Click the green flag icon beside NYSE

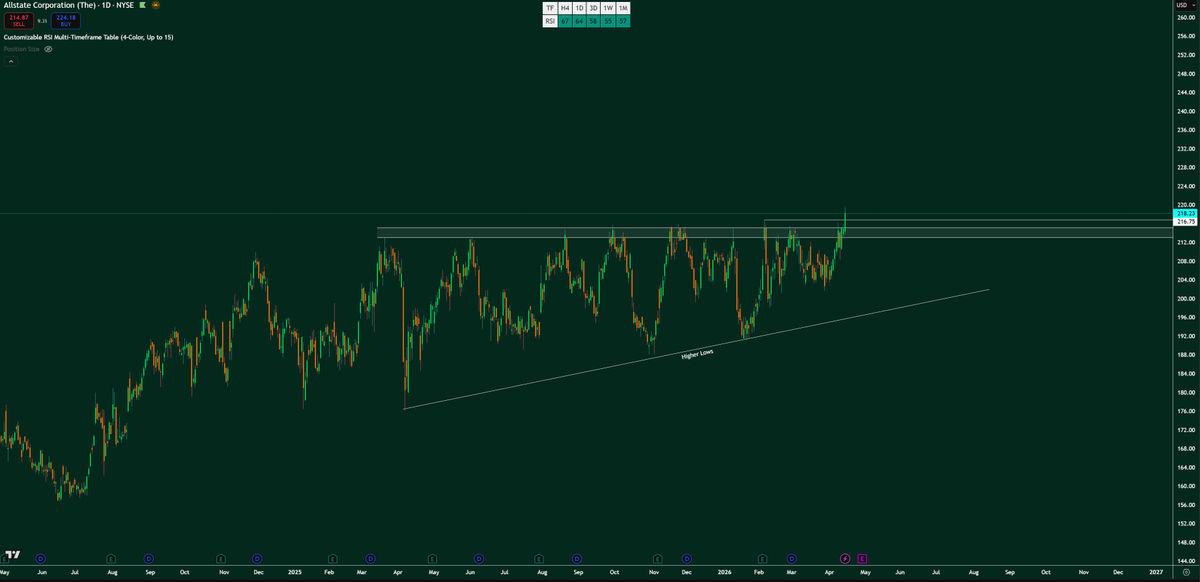pos(142,5)
